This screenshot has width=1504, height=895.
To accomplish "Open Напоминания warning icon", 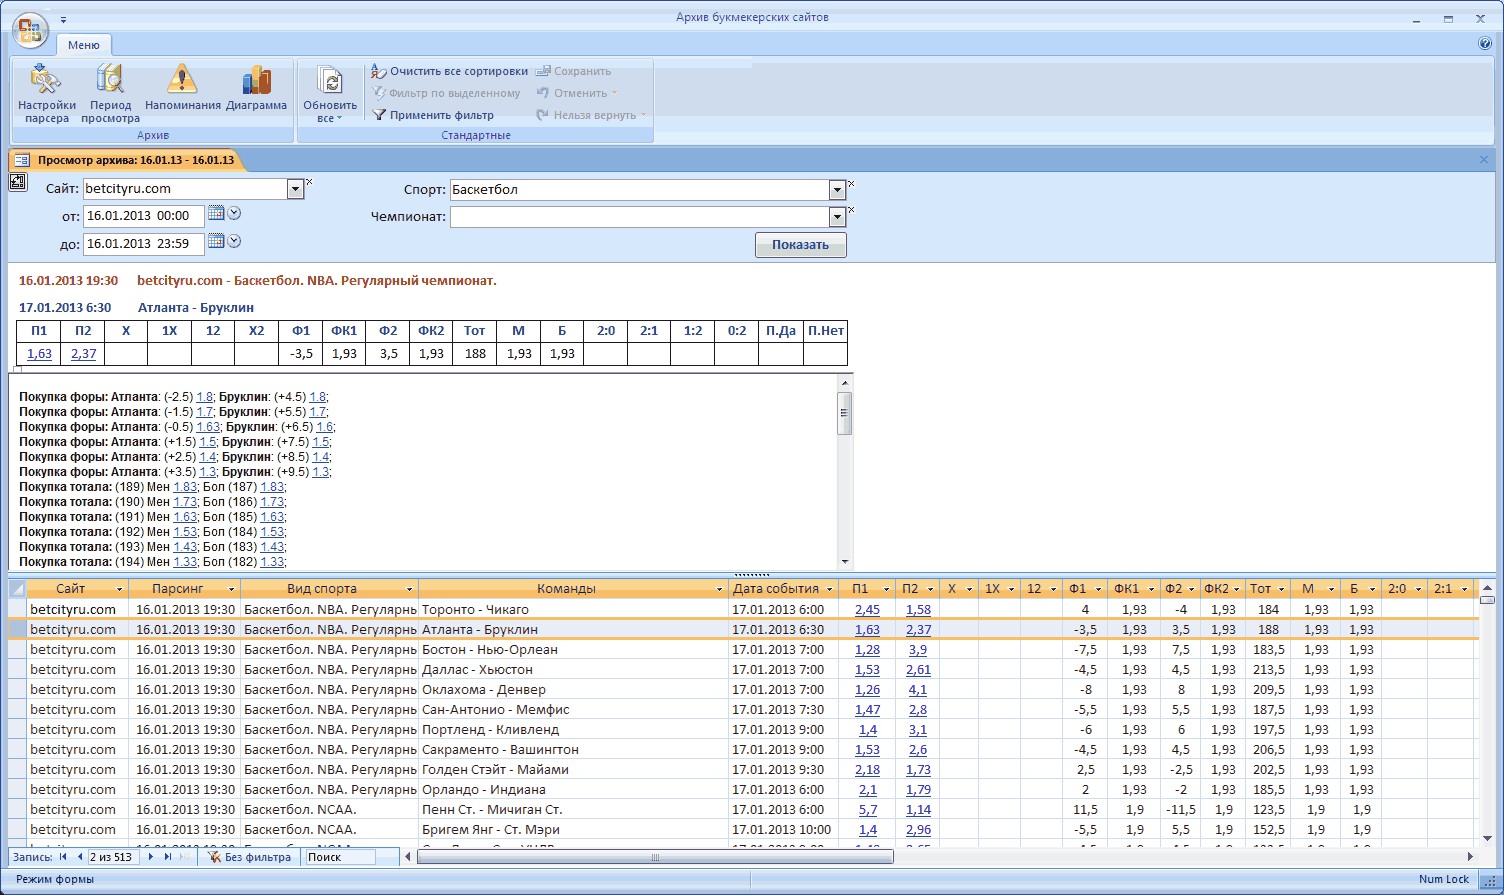I will (182, 82).
